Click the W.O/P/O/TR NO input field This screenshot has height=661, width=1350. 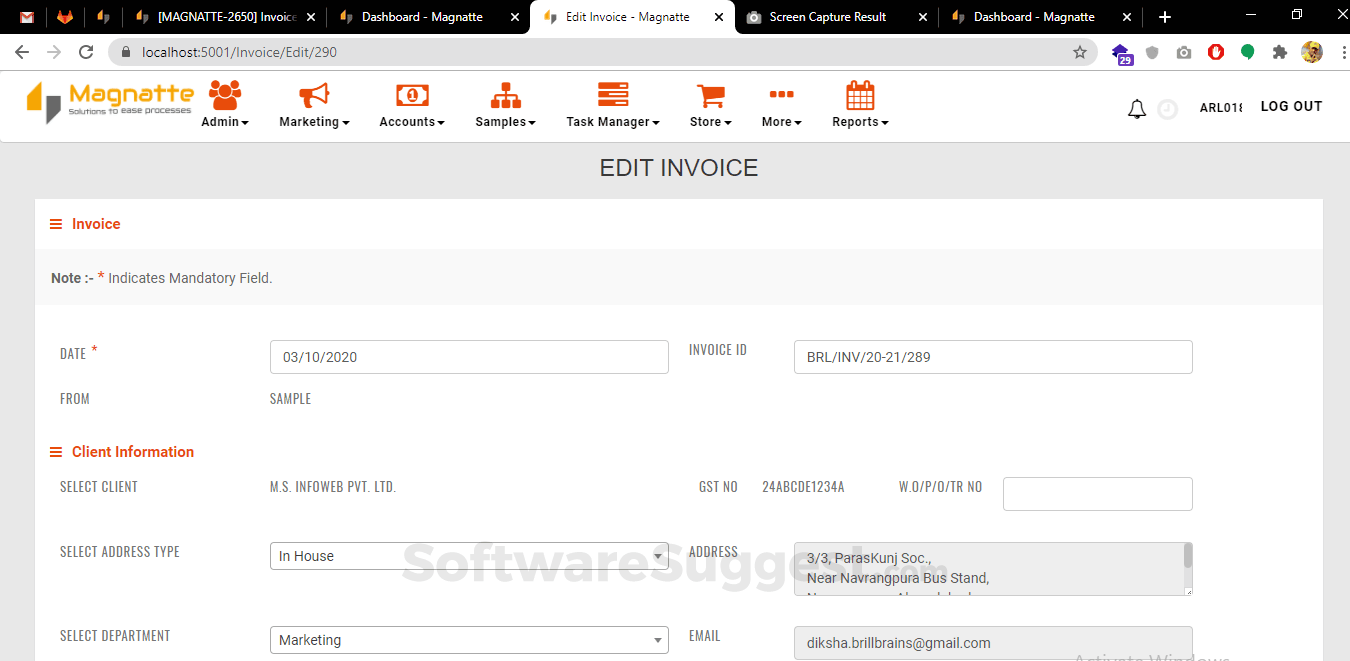(1097, 494)
